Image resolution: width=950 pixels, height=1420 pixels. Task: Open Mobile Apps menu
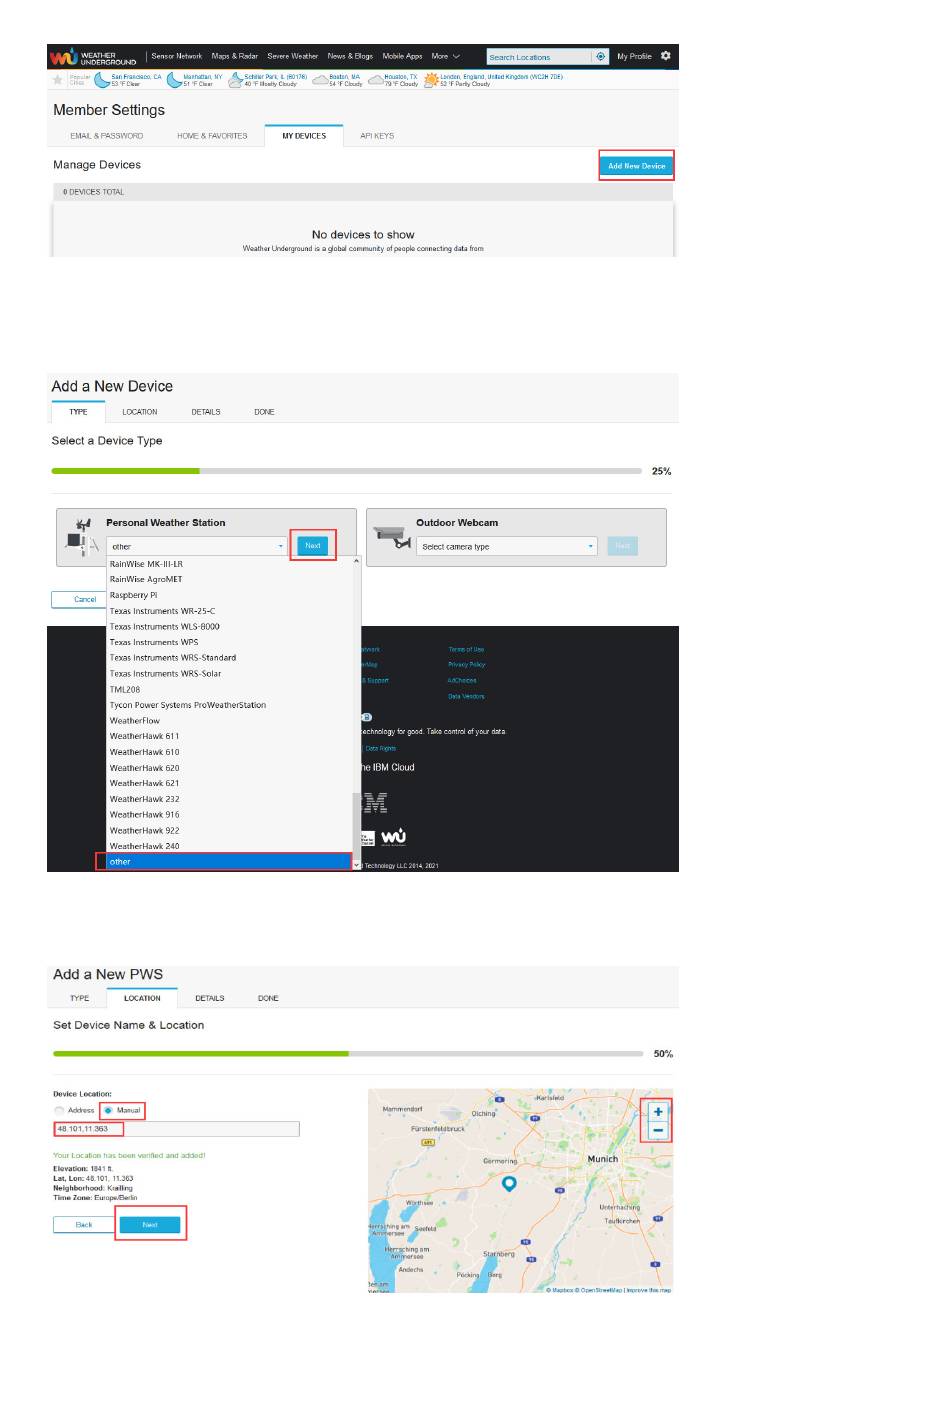tap(402, 56)
